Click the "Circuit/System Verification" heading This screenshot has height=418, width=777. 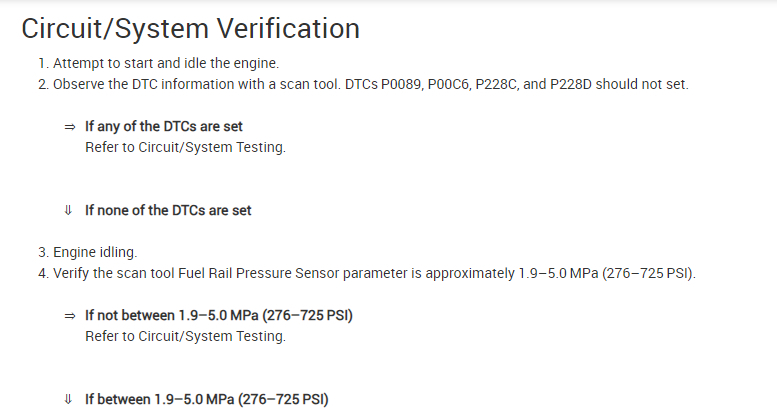point(190,28)
